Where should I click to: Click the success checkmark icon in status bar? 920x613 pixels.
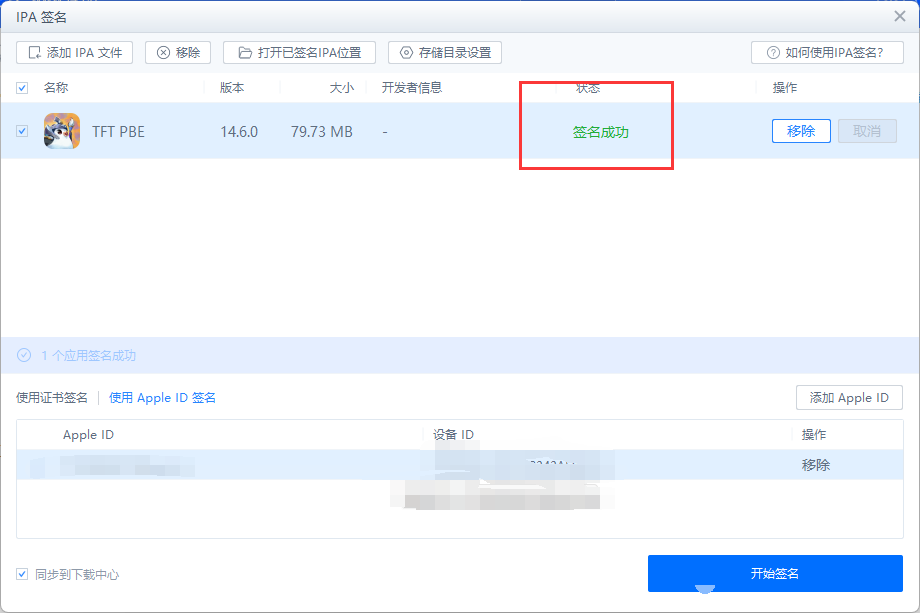coord(24,355)
